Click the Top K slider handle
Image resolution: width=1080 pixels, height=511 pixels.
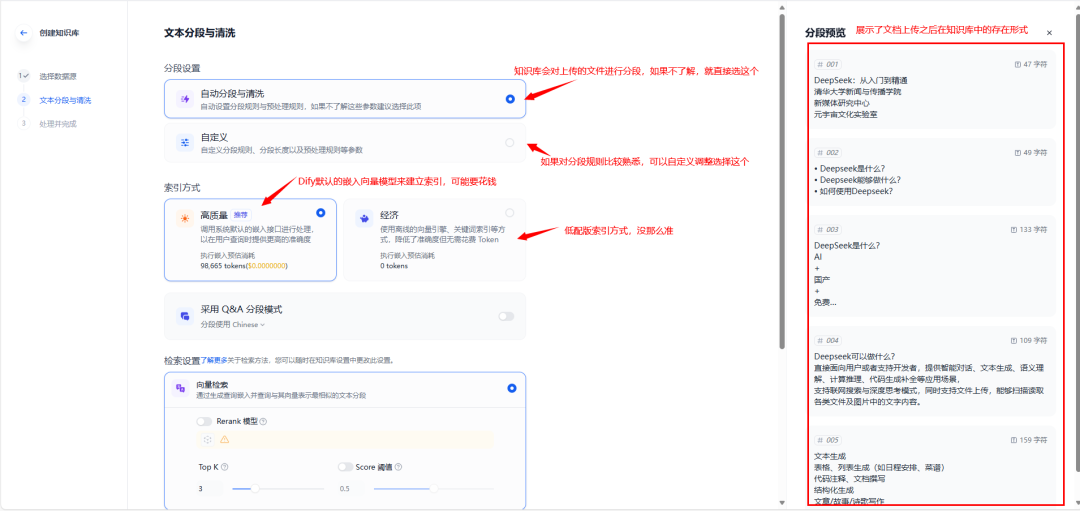[255, 488]
